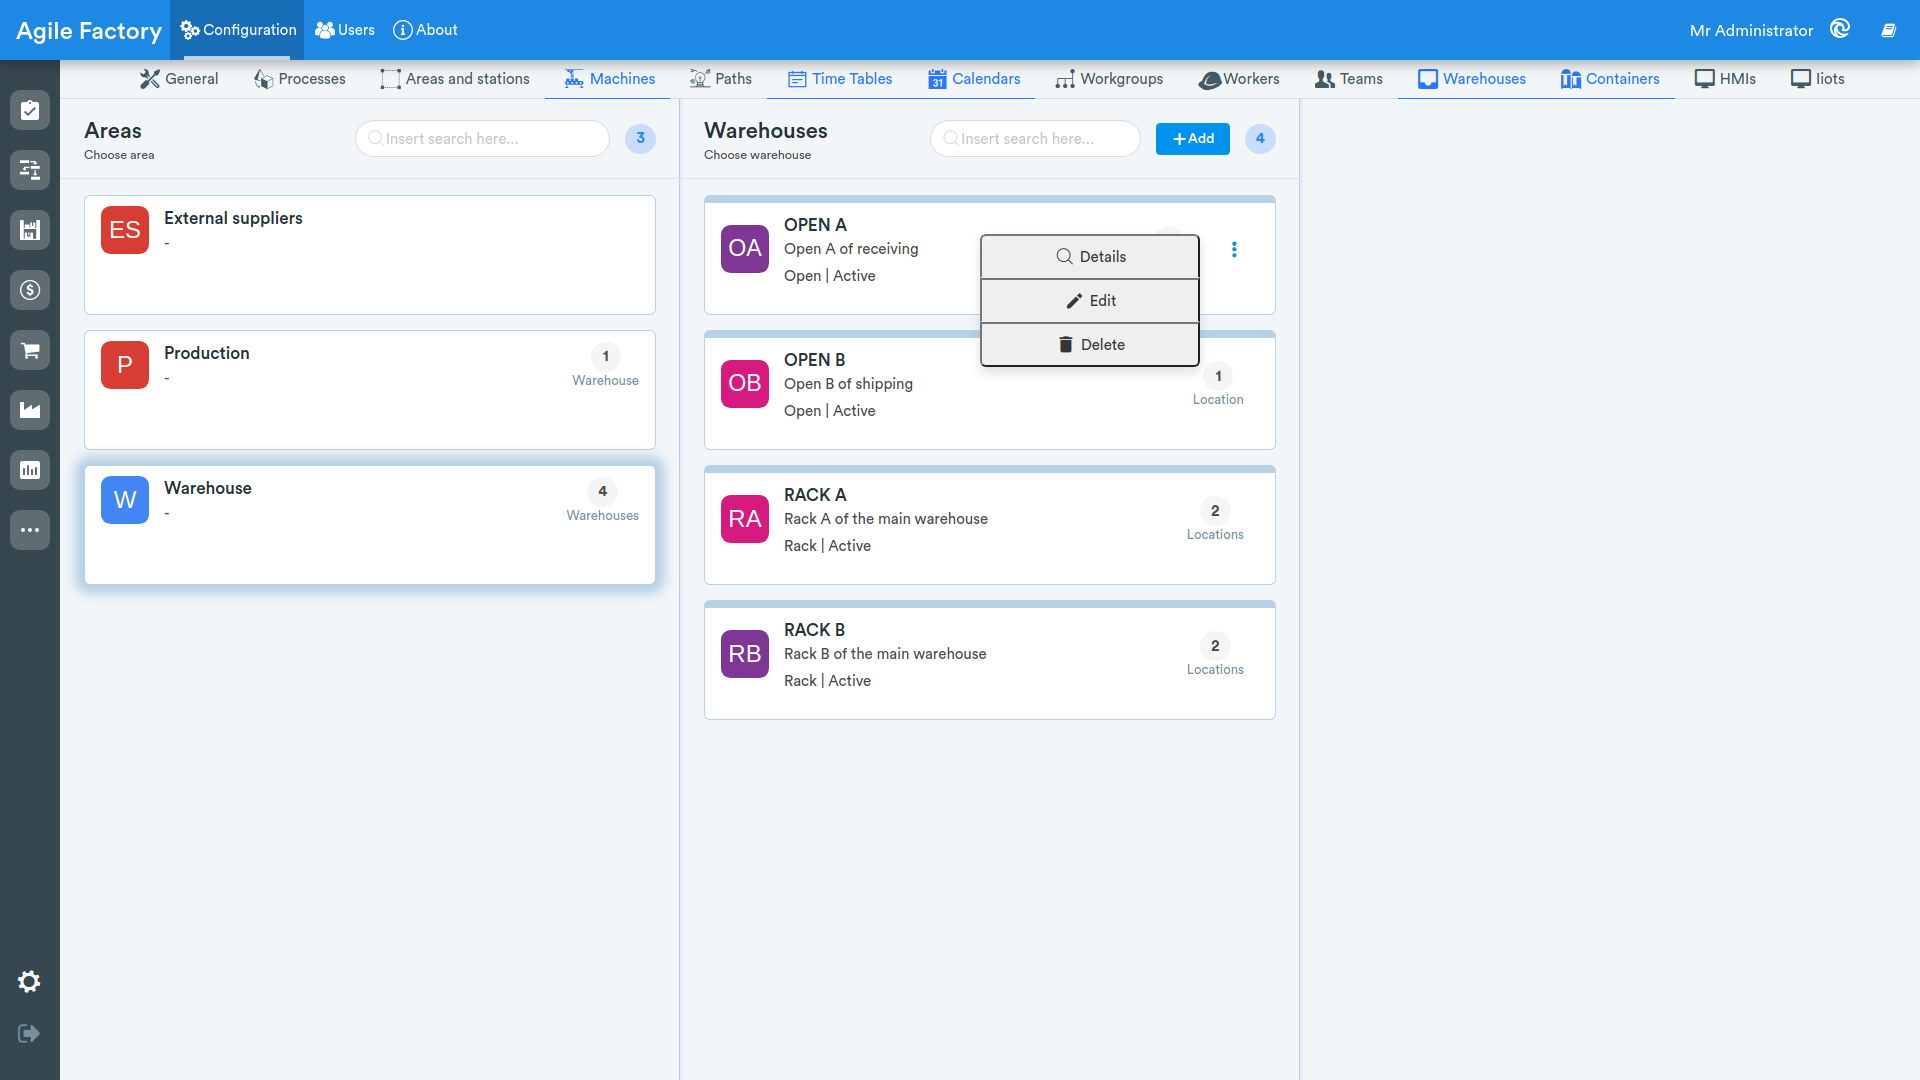
Task: Open the OPEN A three-dot options menu
Action: coord(1234,249)
